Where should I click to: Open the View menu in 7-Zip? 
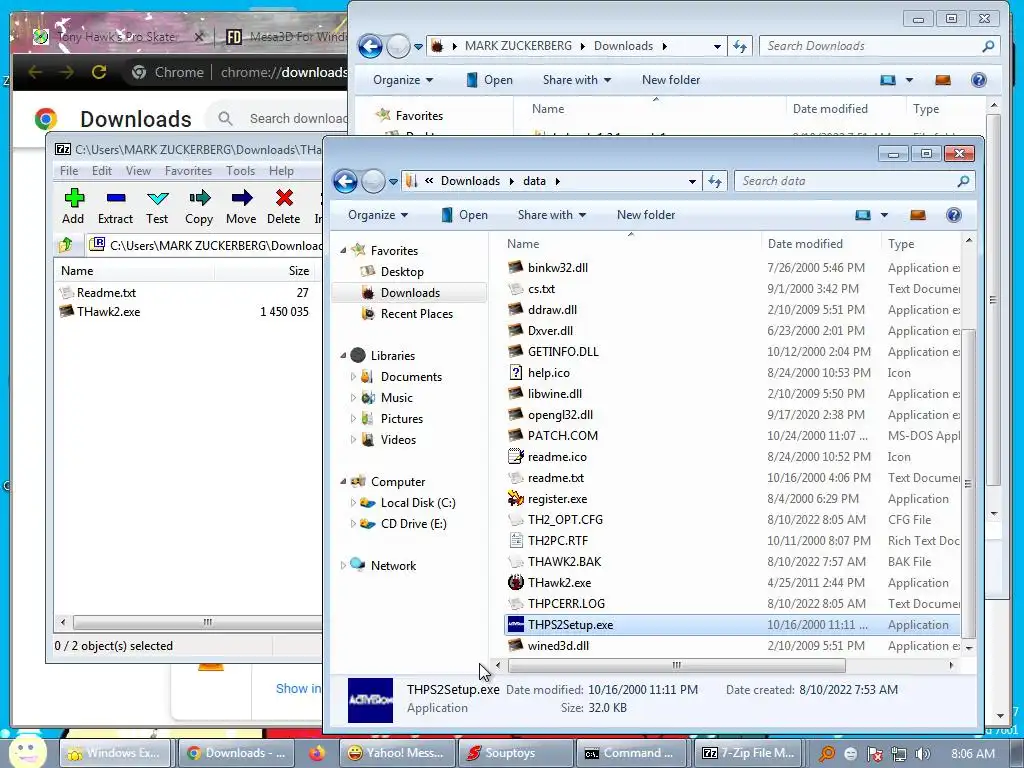138,170
